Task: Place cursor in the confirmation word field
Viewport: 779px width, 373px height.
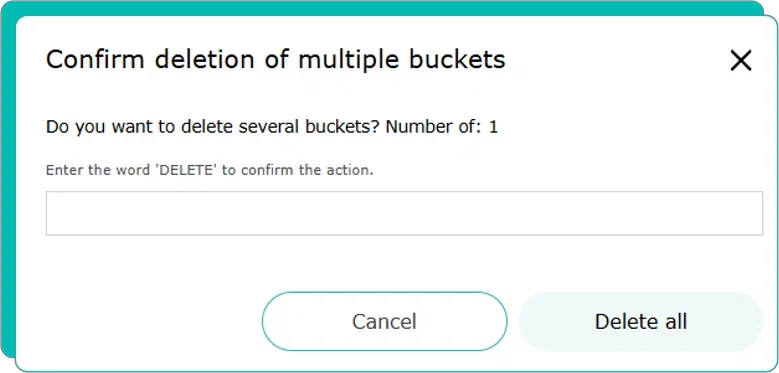Action: pyautogui.click(x=404, y=213)
